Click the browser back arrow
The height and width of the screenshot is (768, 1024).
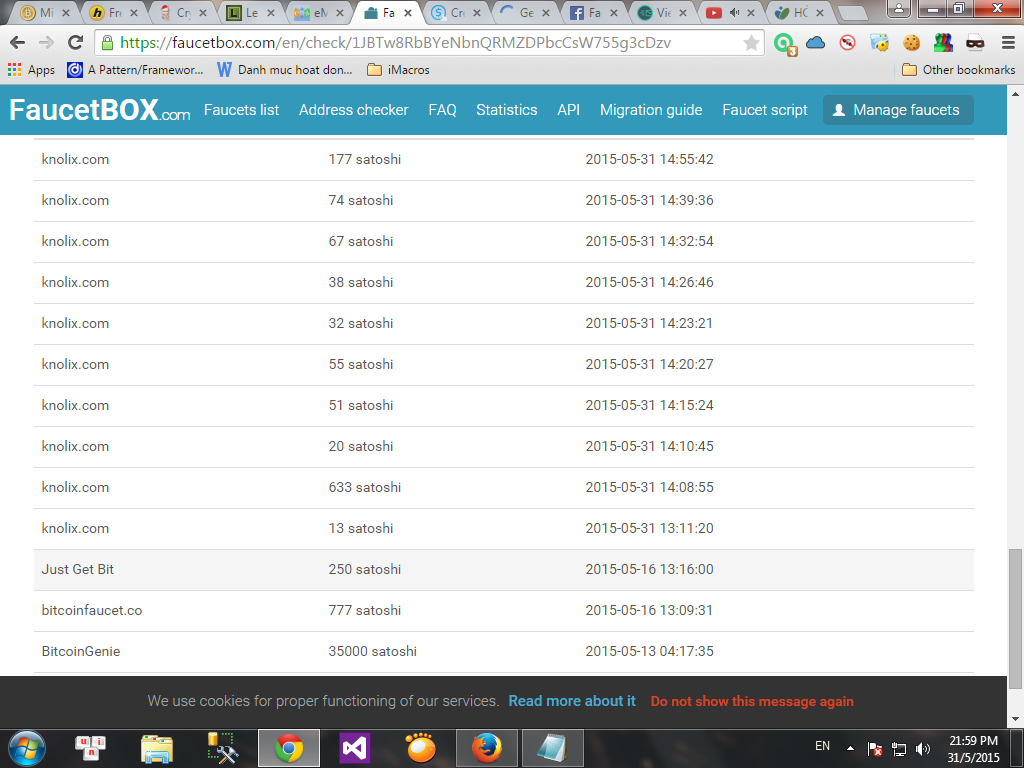[x=18, y=43]
